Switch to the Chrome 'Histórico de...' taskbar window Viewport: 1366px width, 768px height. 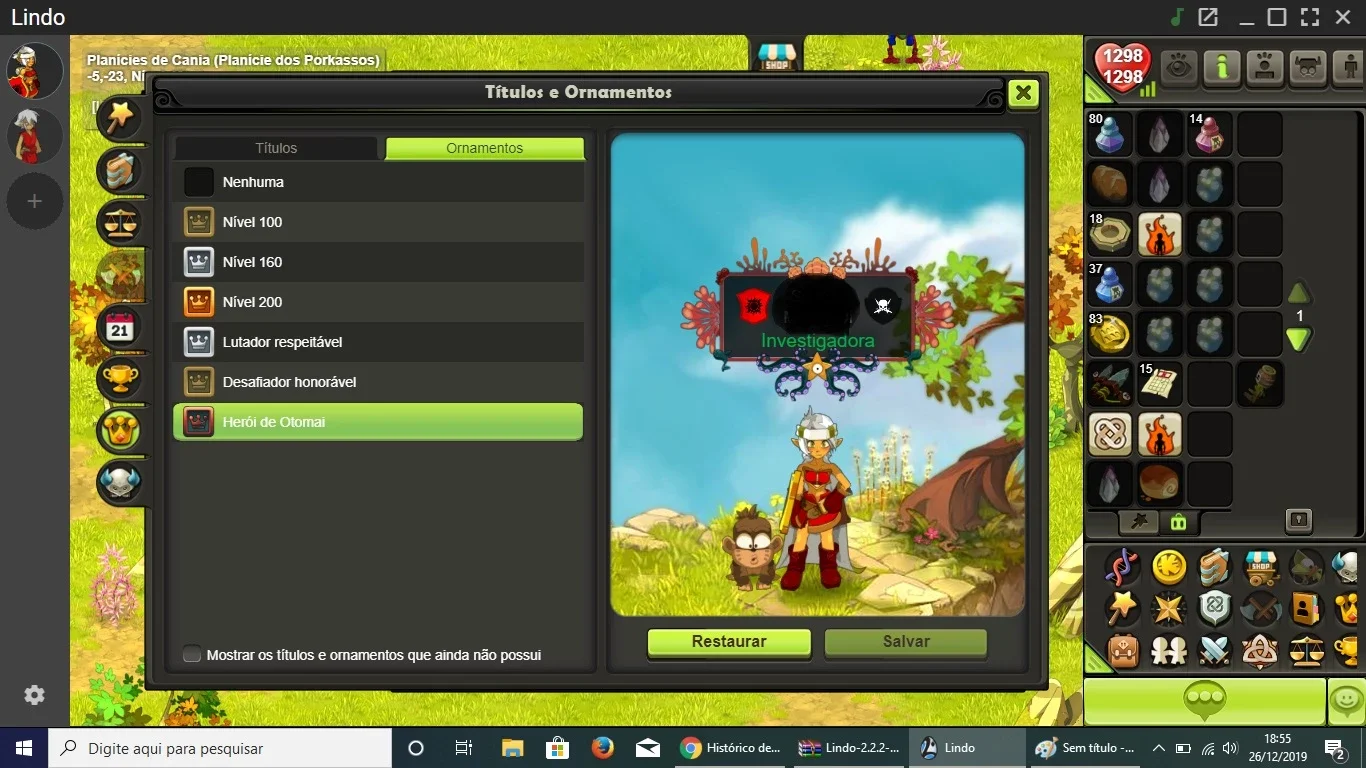pos(729,748)
